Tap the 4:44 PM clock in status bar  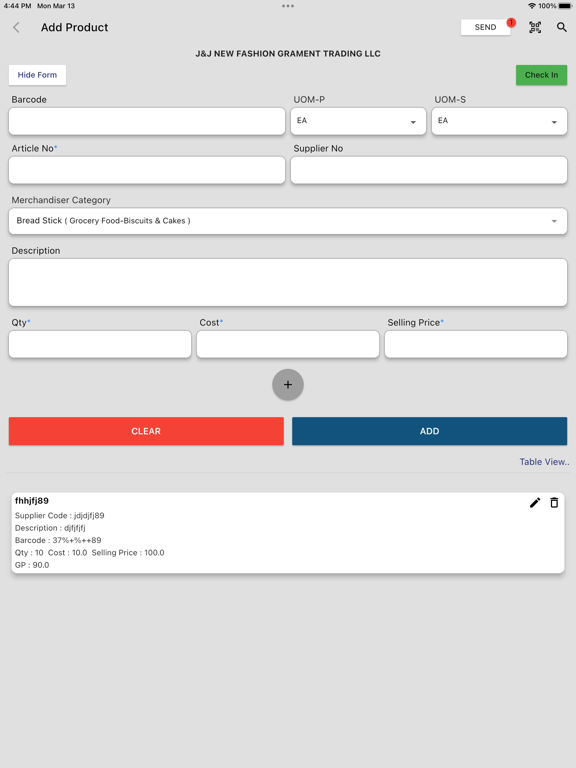tap(17, 6)
